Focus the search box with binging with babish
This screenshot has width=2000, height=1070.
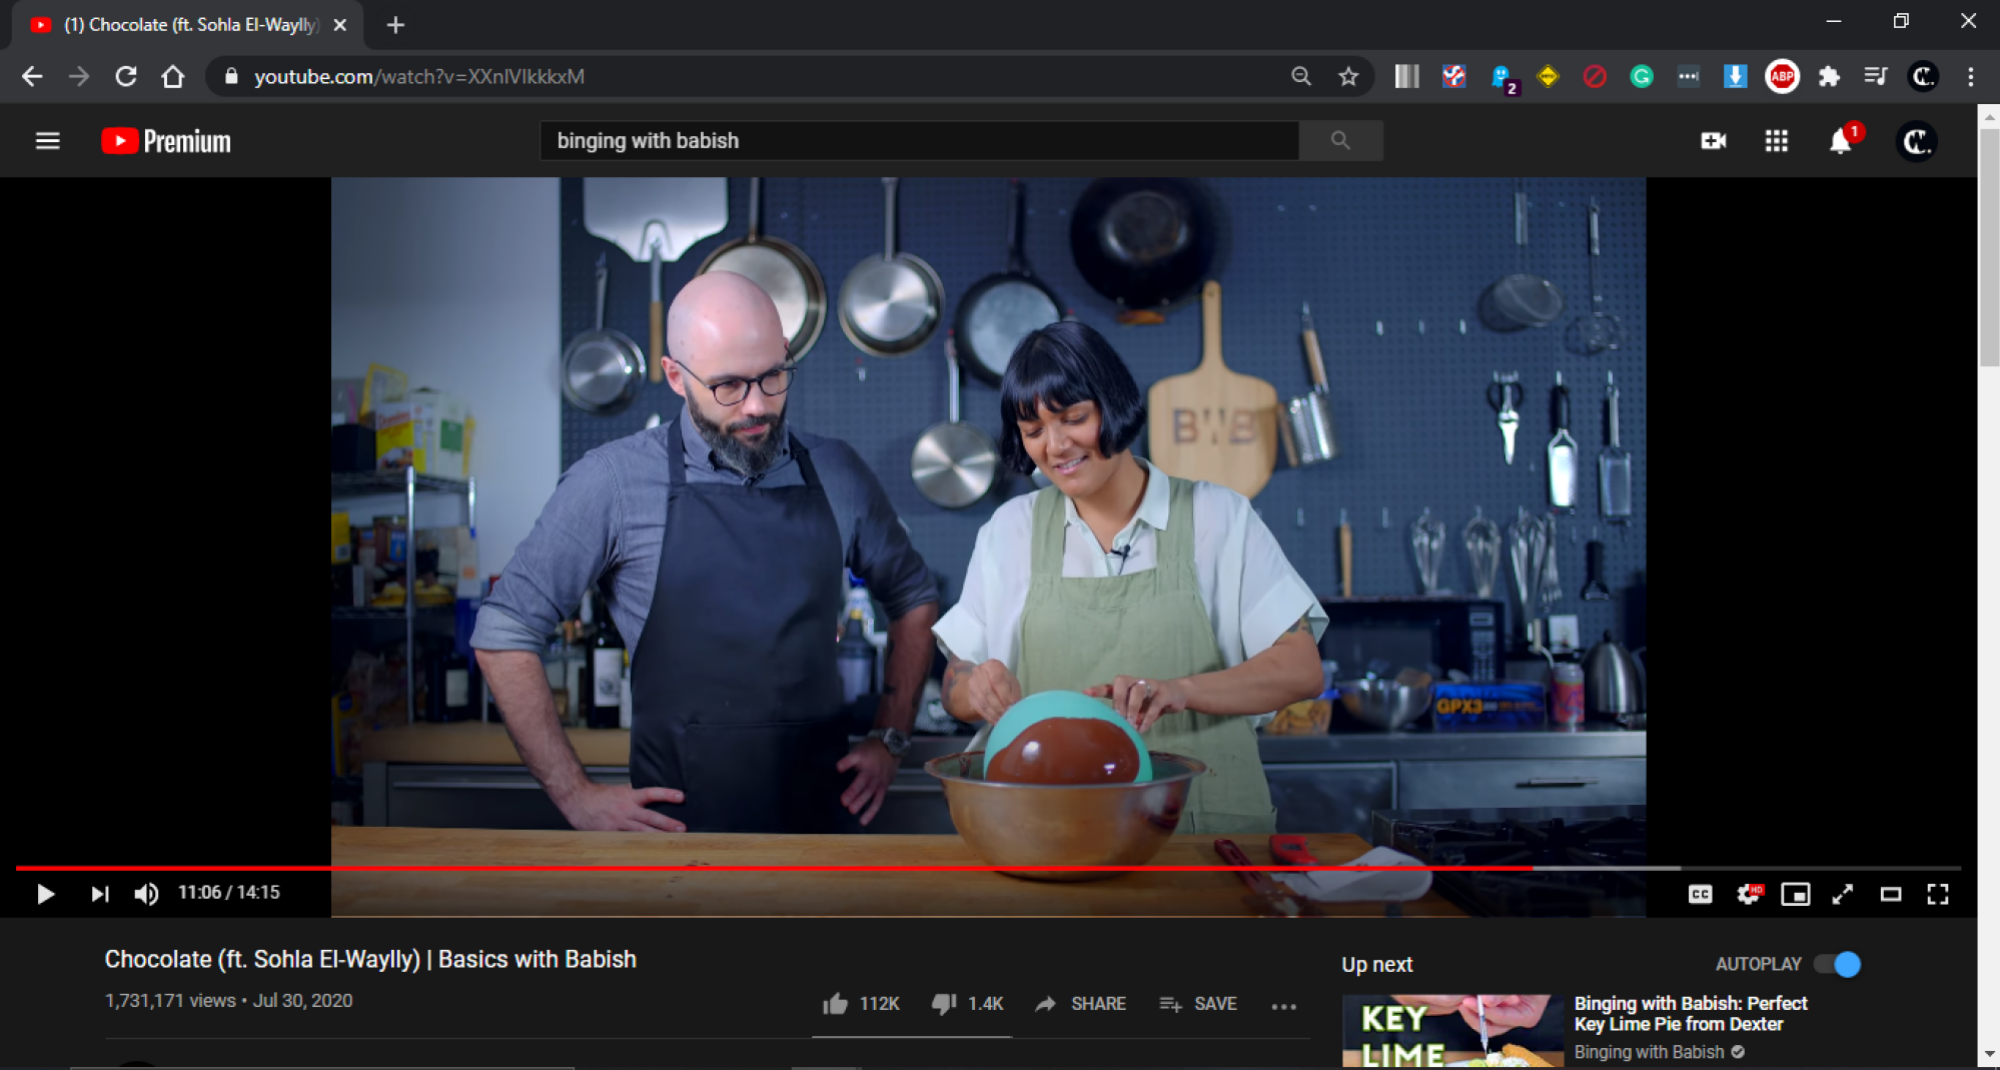pos(919,141)
